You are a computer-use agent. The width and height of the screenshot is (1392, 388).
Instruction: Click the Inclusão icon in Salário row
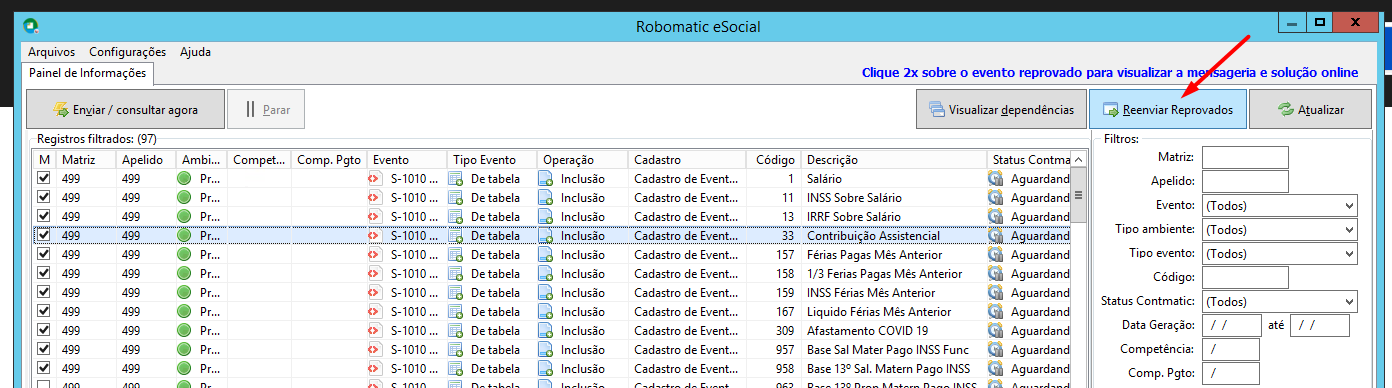(x=546, y=178)
